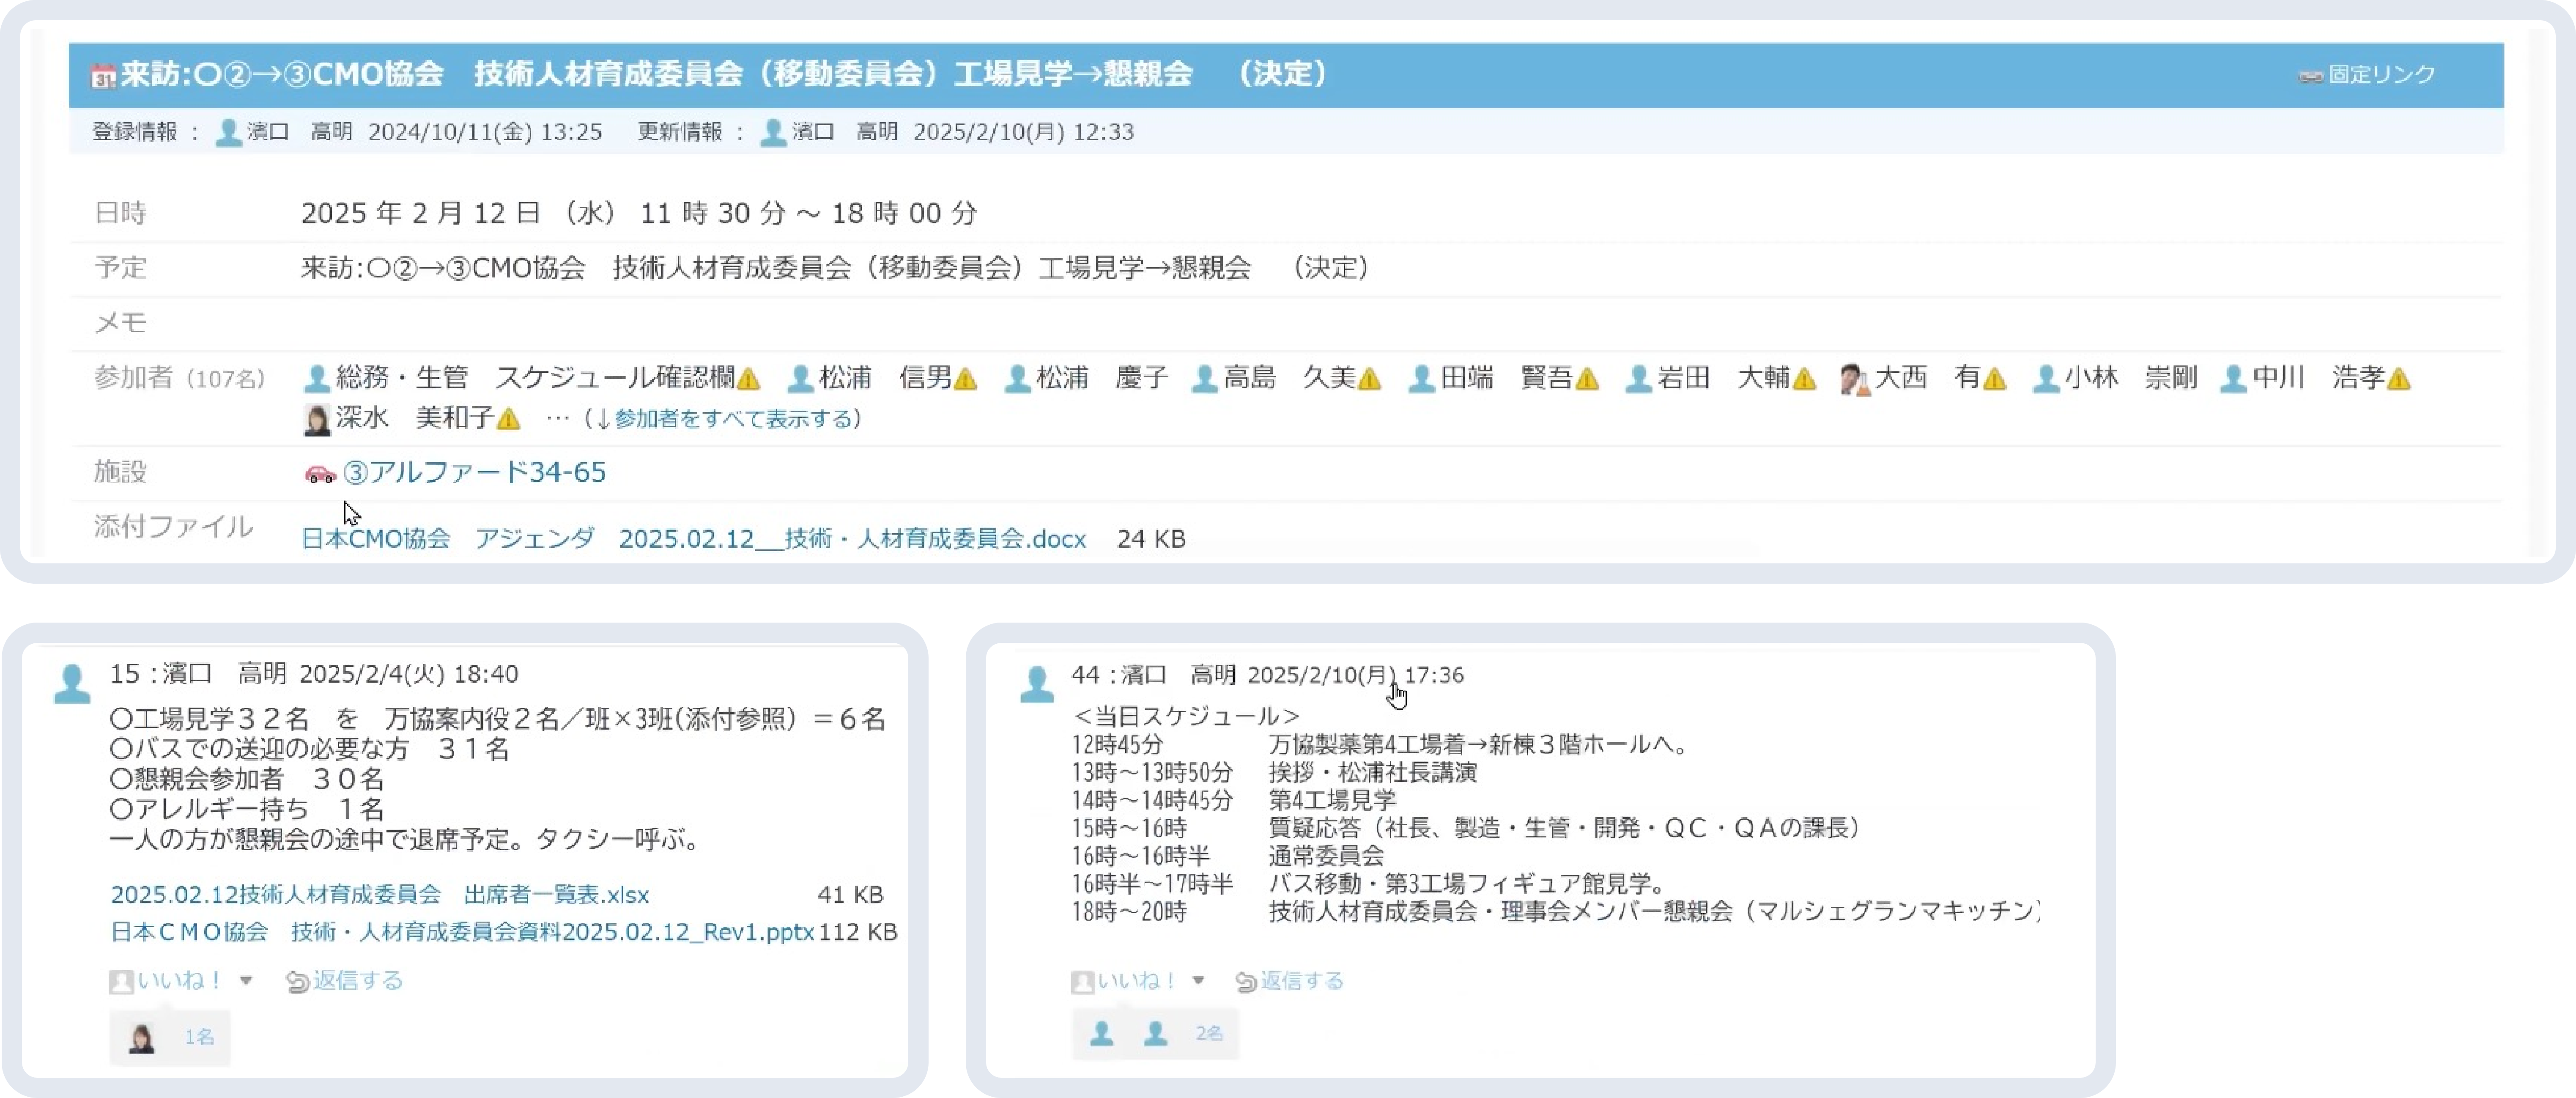This screenshot has width=2576, height=1098.
Task: Click the avatar of comment 44 by 濱口
Action: pyautogui.click(x=1037, y=684)
